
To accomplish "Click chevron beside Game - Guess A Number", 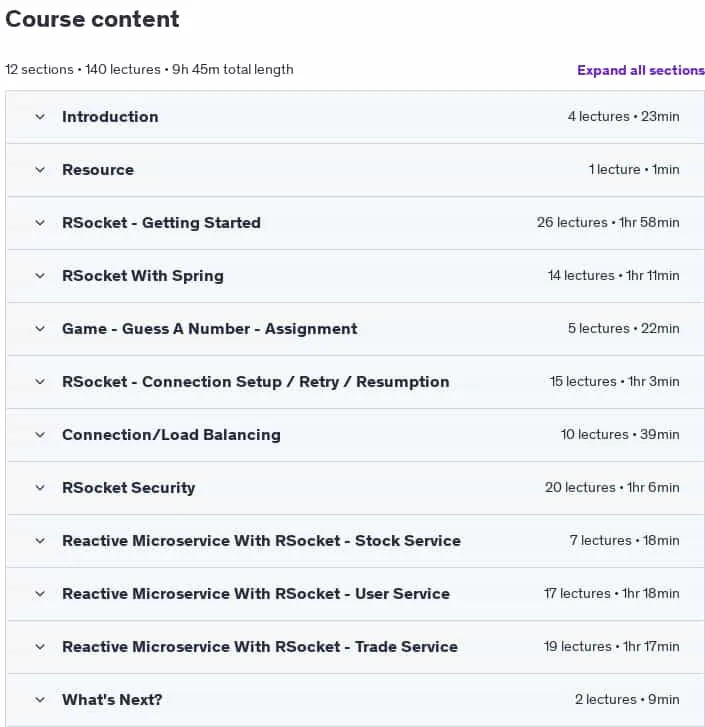I will [40, 329].
